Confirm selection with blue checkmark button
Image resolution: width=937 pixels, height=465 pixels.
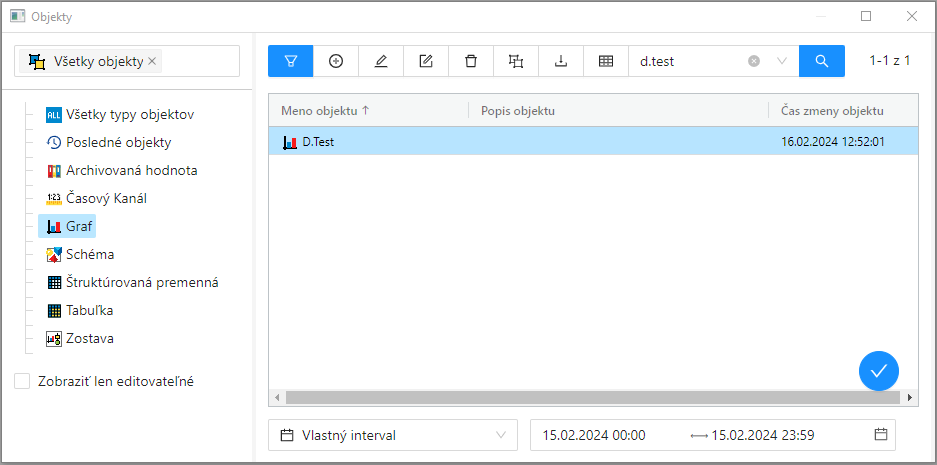(878, 371)
